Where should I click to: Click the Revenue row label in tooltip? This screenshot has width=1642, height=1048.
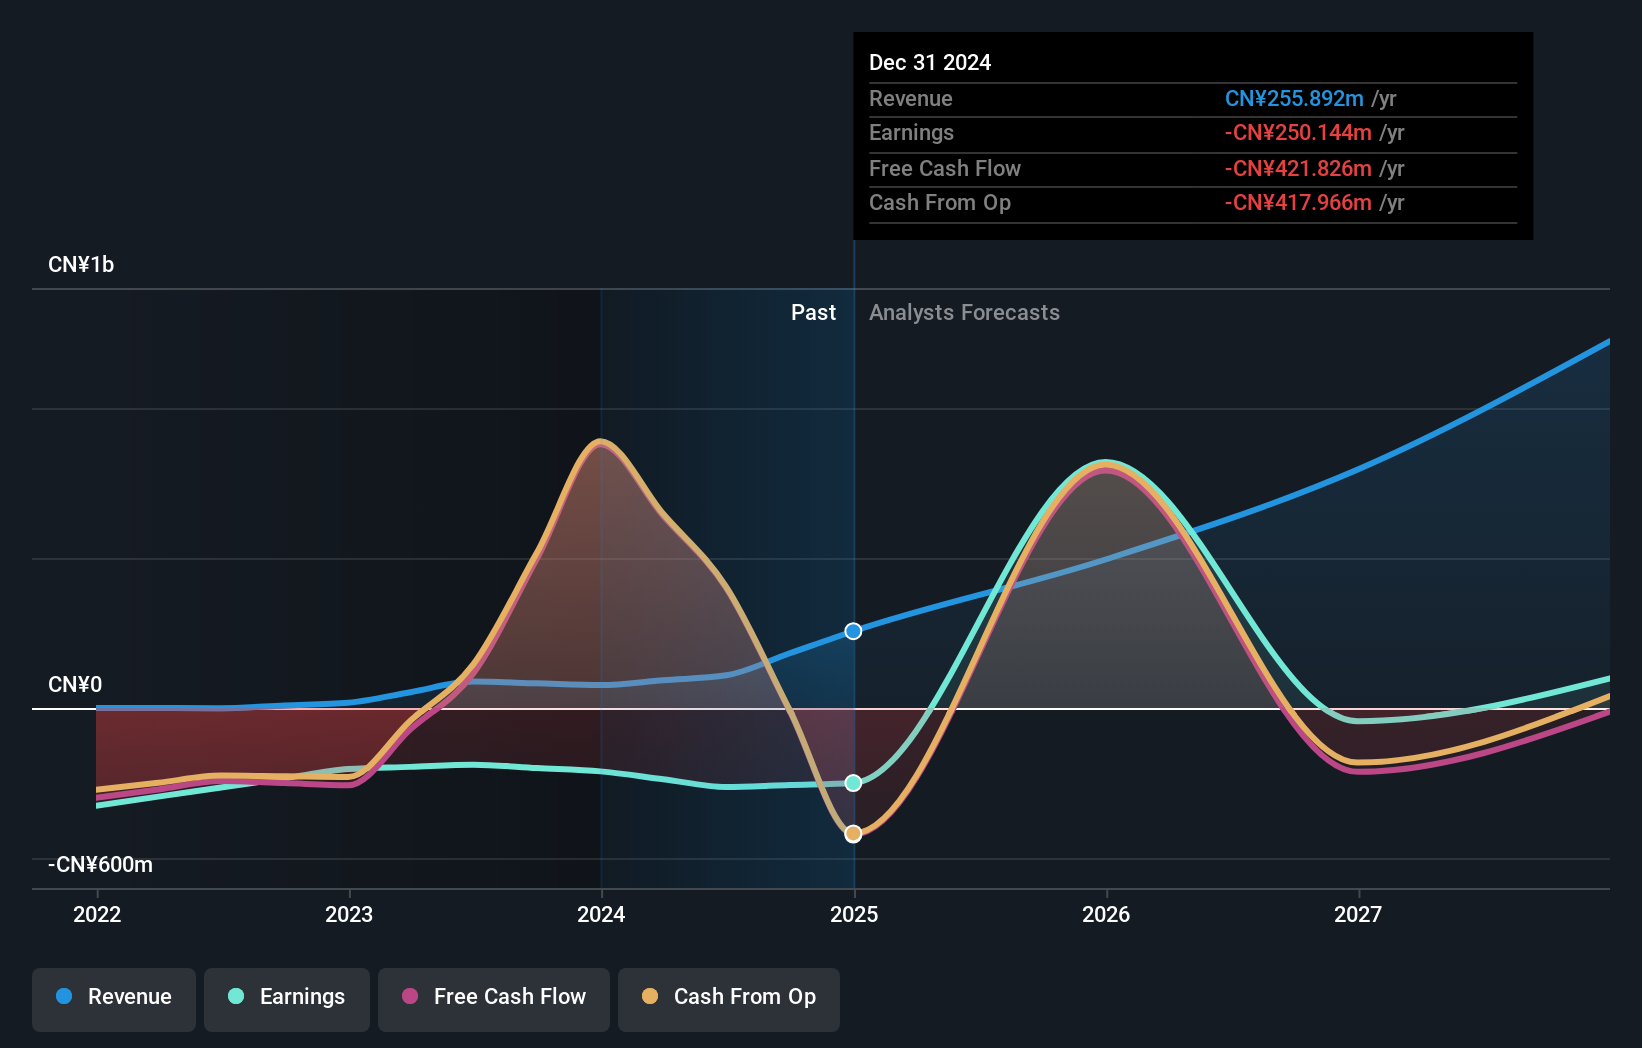click(910, 99)
